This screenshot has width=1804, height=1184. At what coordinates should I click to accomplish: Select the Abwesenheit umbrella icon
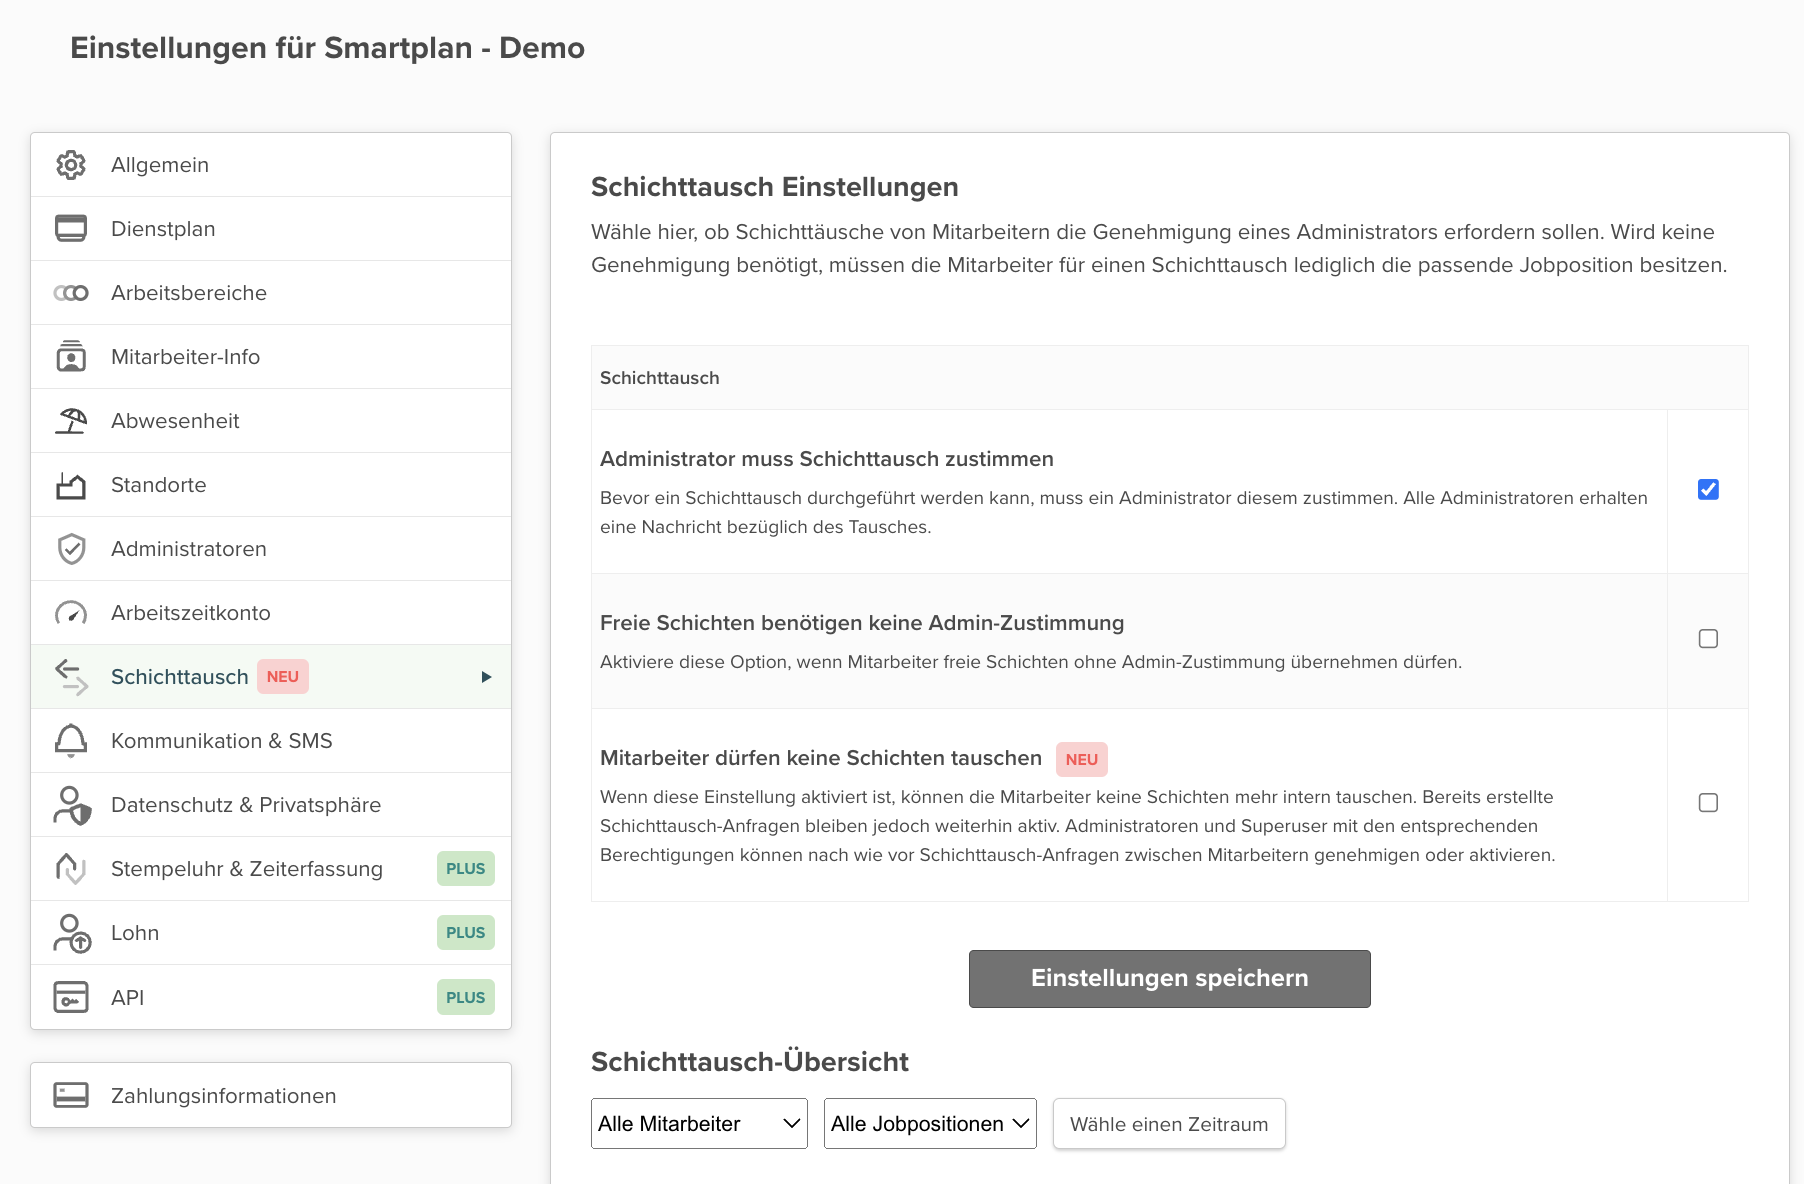point(71,420)
